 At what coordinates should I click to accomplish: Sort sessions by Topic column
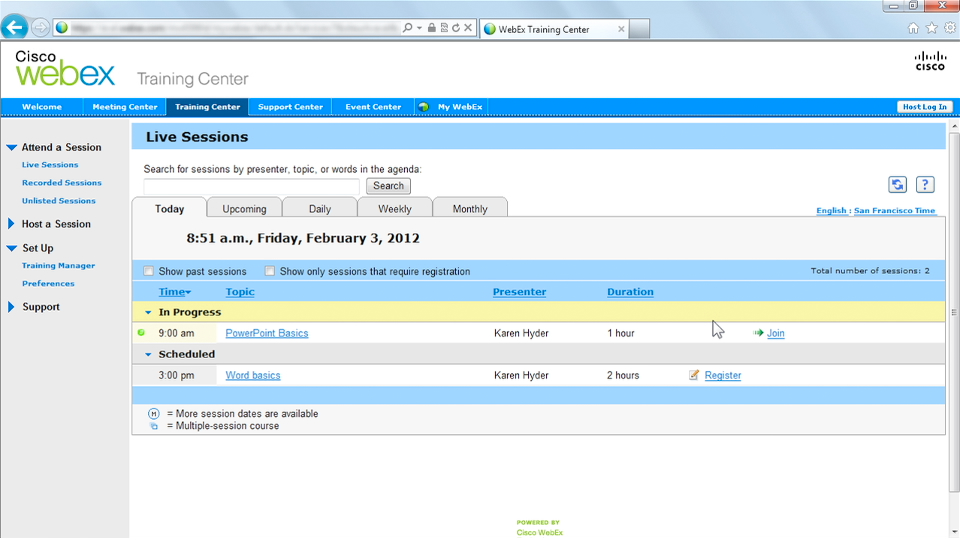[240, 292]
